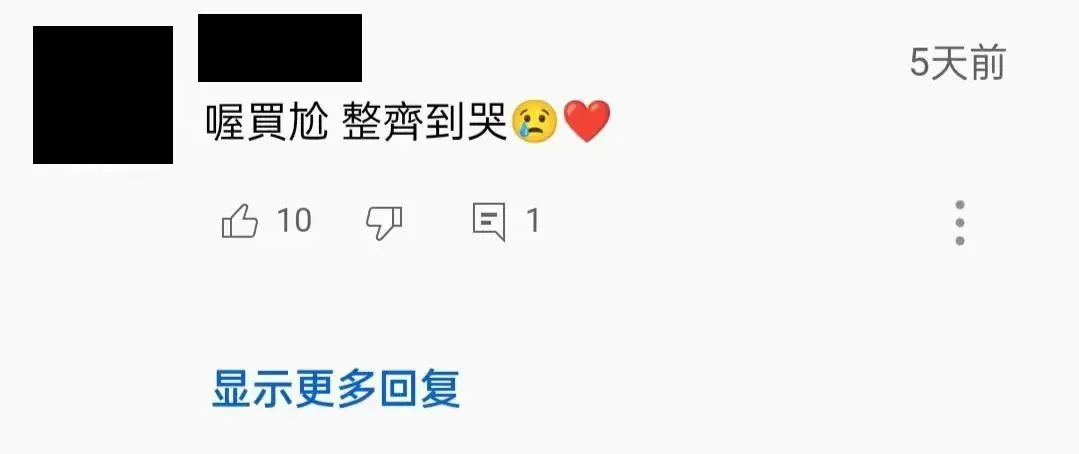Click 回复 at the end of the blue link
The height and width of the screenshot is (454, 1079).
(x=419, y=389)
